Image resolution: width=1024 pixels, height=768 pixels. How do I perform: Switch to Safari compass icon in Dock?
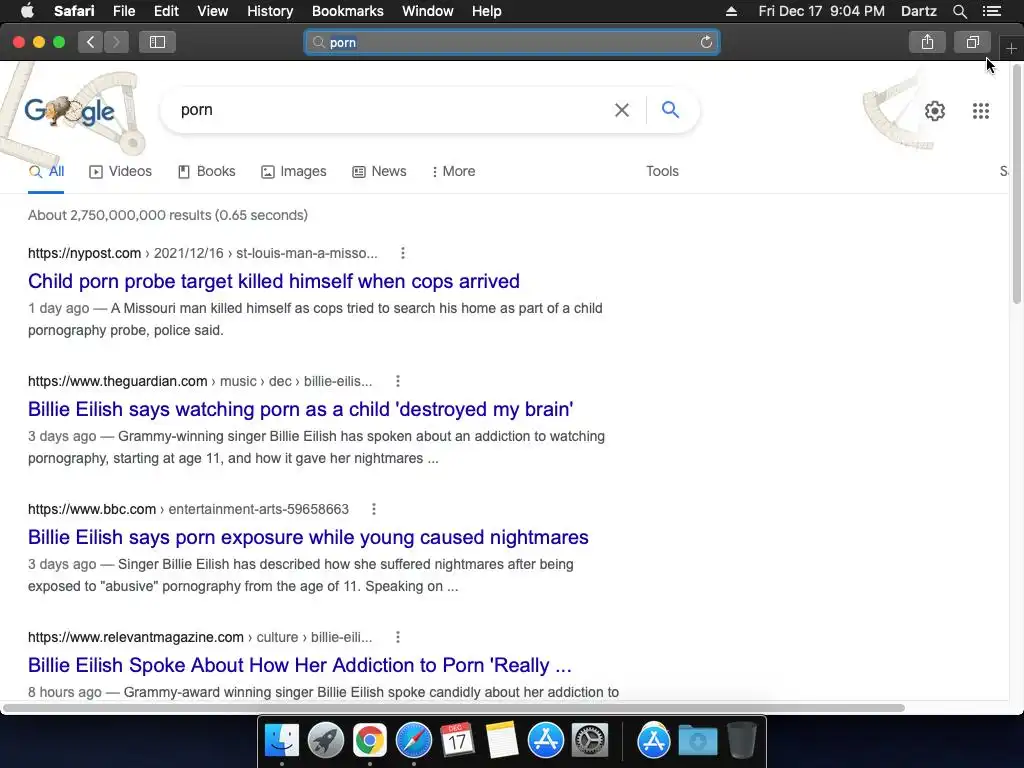[413, 741]
